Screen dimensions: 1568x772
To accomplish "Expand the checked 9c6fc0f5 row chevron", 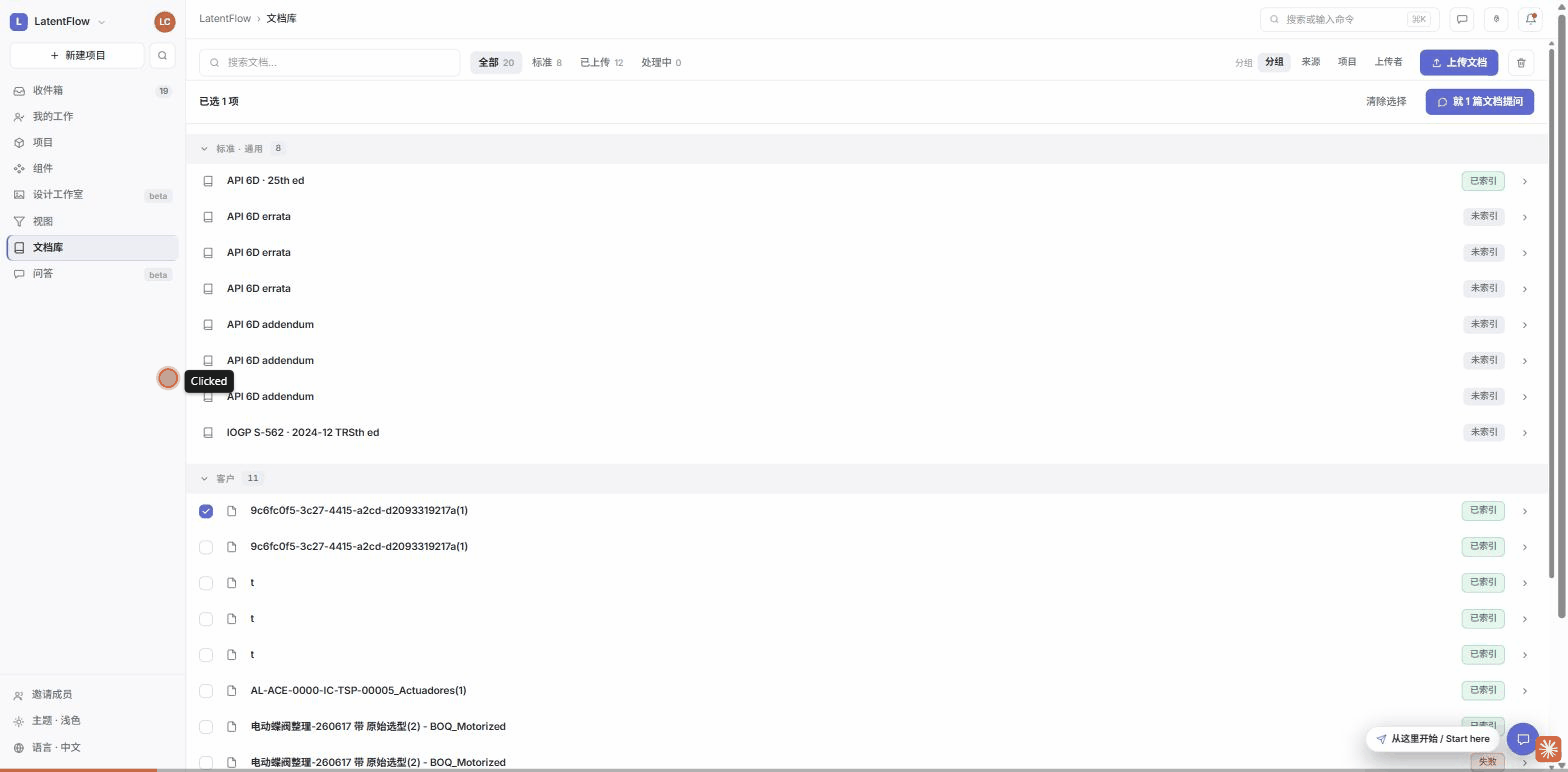I will [1524, 511].
